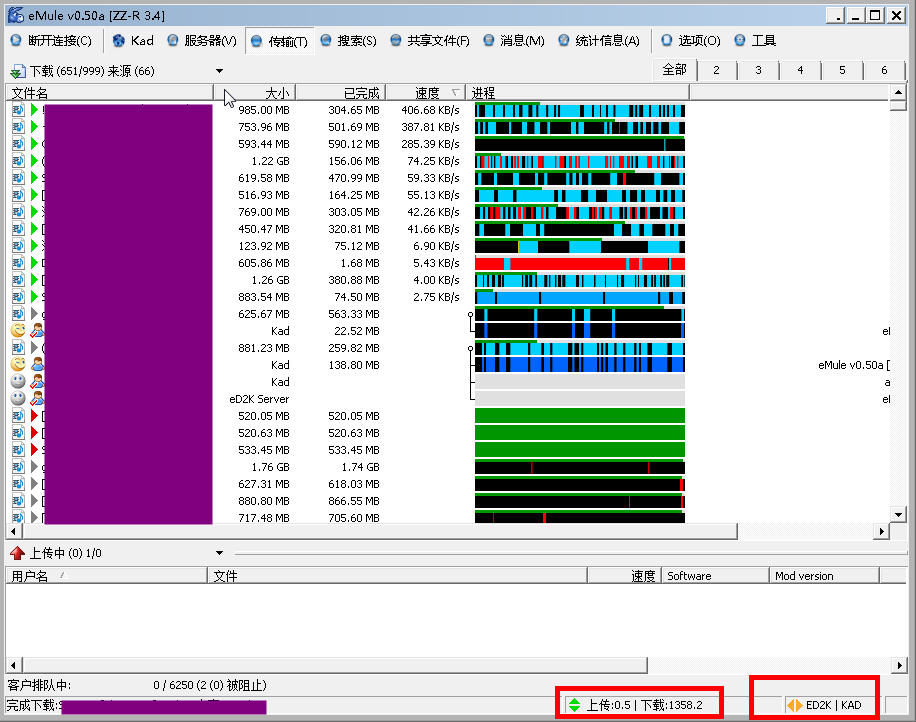Click file icon of the 753.96 MB download

tap(18, 127)
